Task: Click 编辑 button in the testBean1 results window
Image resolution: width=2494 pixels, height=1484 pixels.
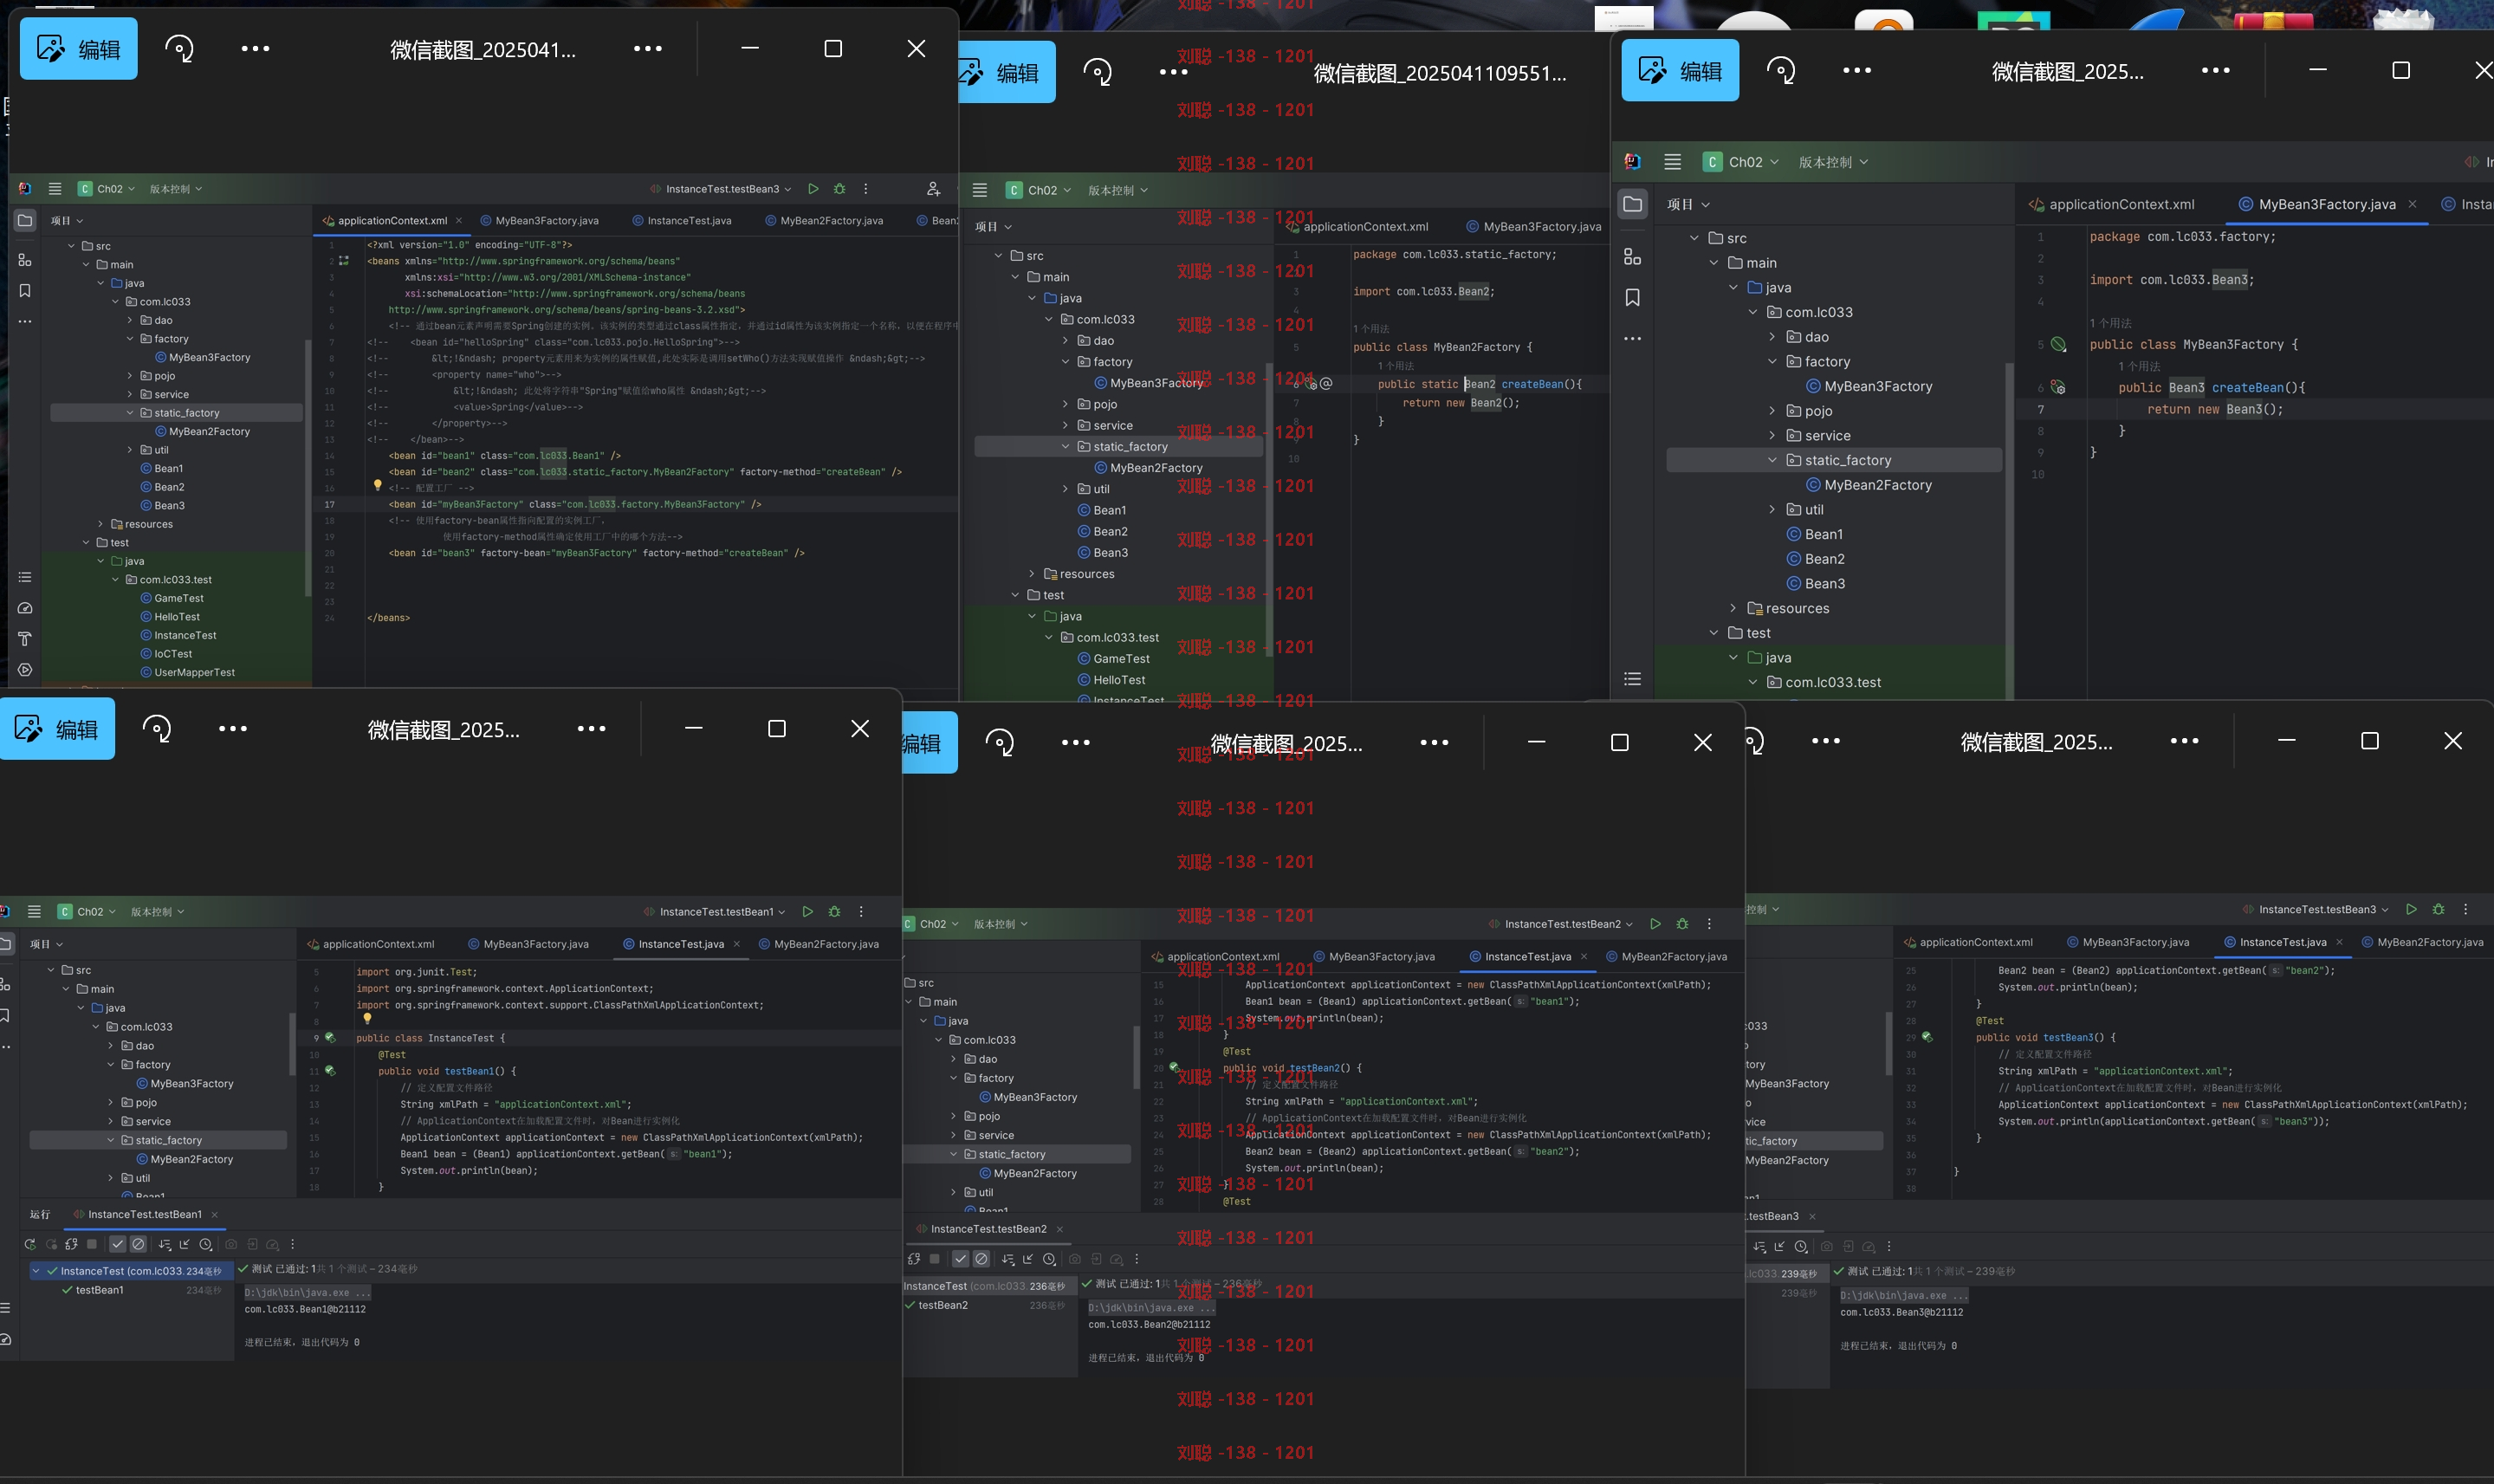Action: 57,729
